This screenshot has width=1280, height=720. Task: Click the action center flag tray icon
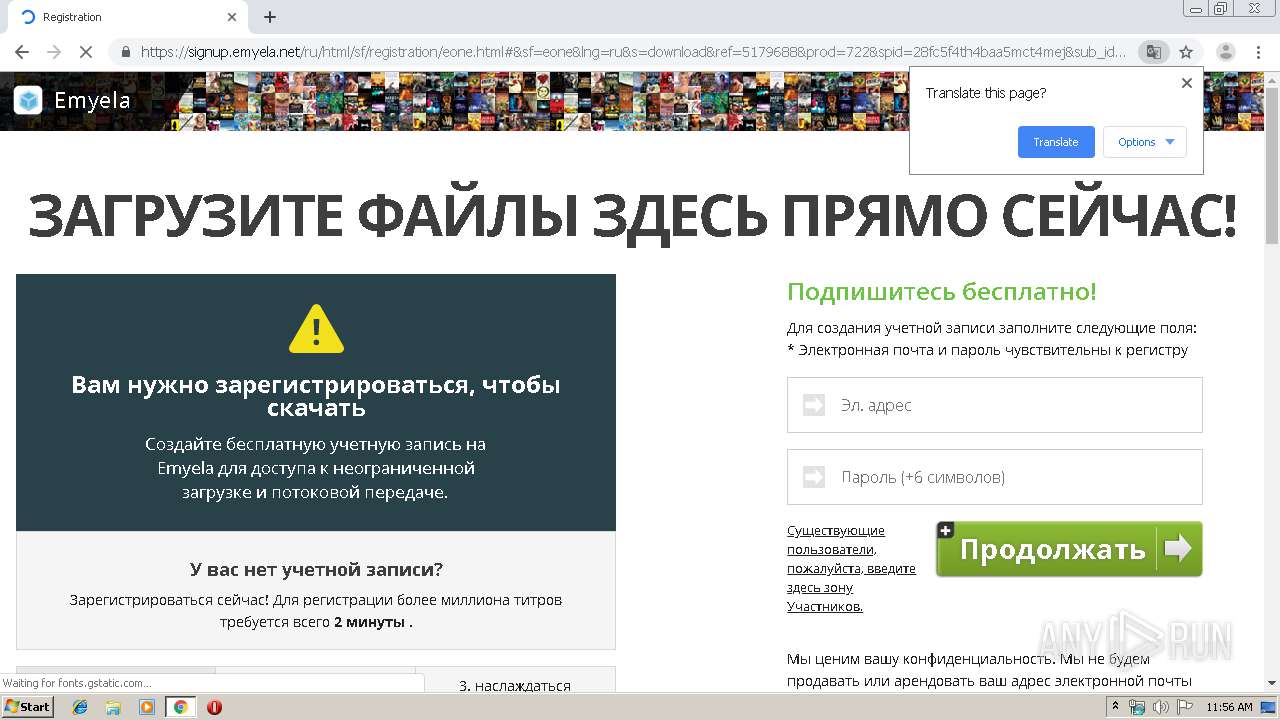pyautogui.click(x=1184, y=707)
